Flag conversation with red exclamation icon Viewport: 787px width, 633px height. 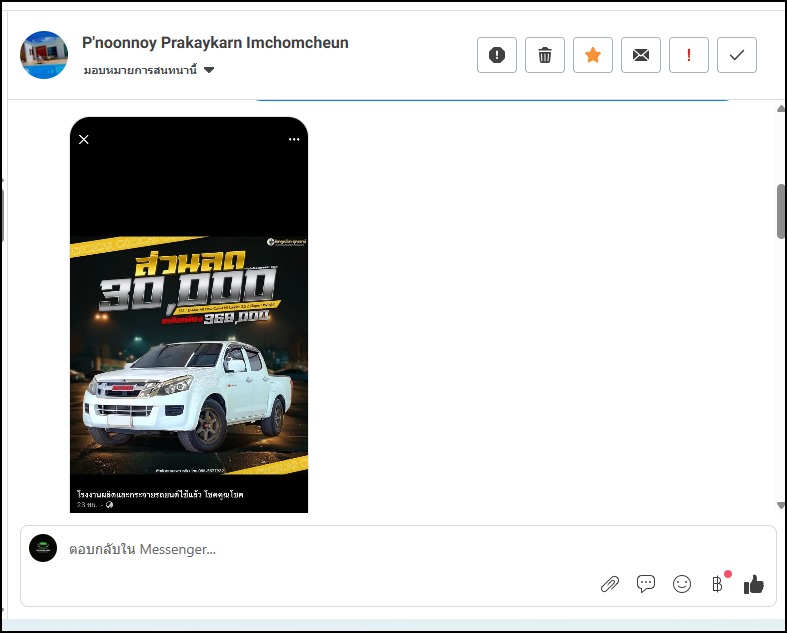tap(689, 55)
